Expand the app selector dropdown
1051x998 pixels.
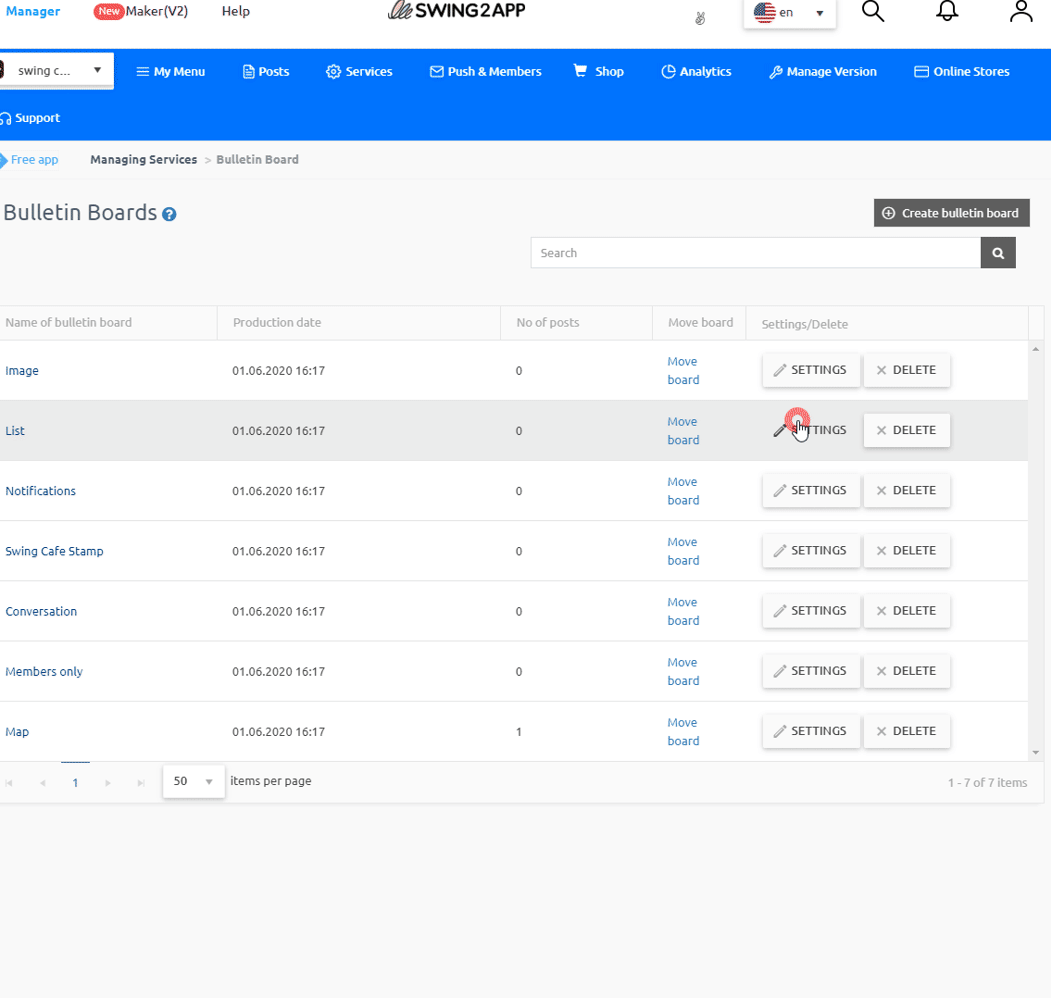pos(97,70)
